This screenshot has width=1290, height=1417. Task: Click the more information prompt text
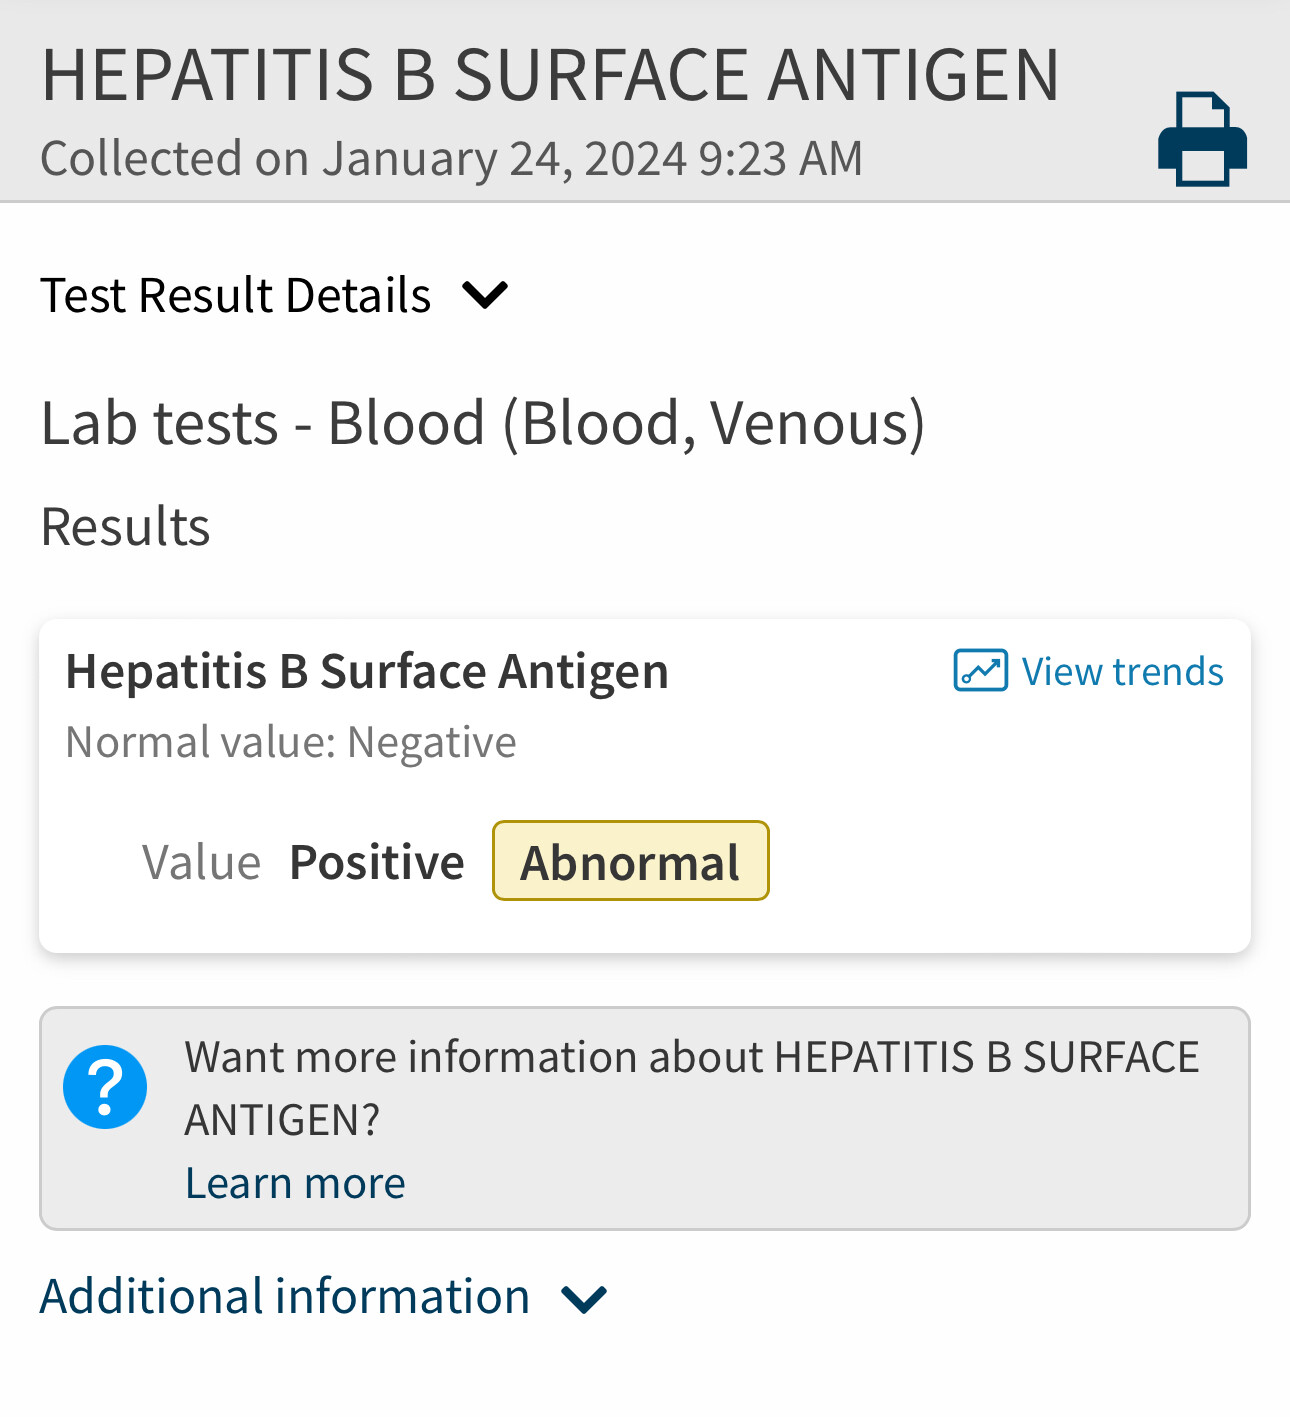(692, 1088)
